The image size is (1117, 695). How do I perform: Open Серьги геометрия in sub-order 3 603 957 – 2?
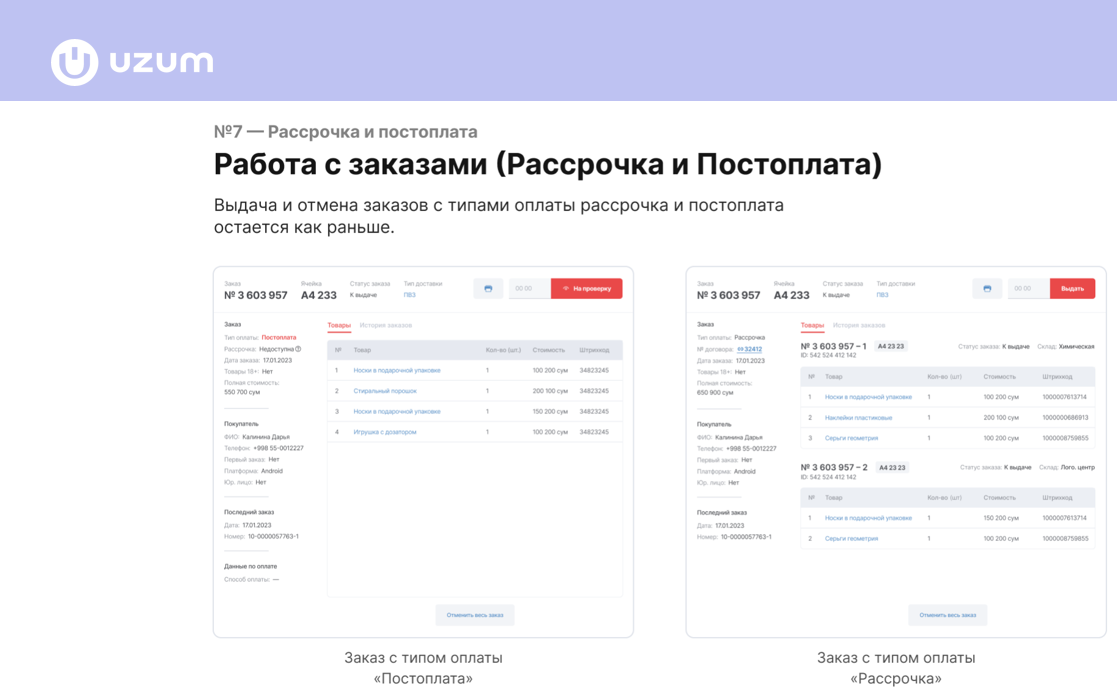point(851,539)
